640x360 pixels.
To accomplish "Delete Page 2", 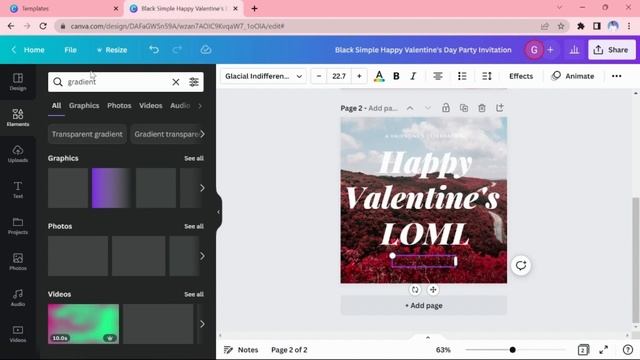I will 482,108.
